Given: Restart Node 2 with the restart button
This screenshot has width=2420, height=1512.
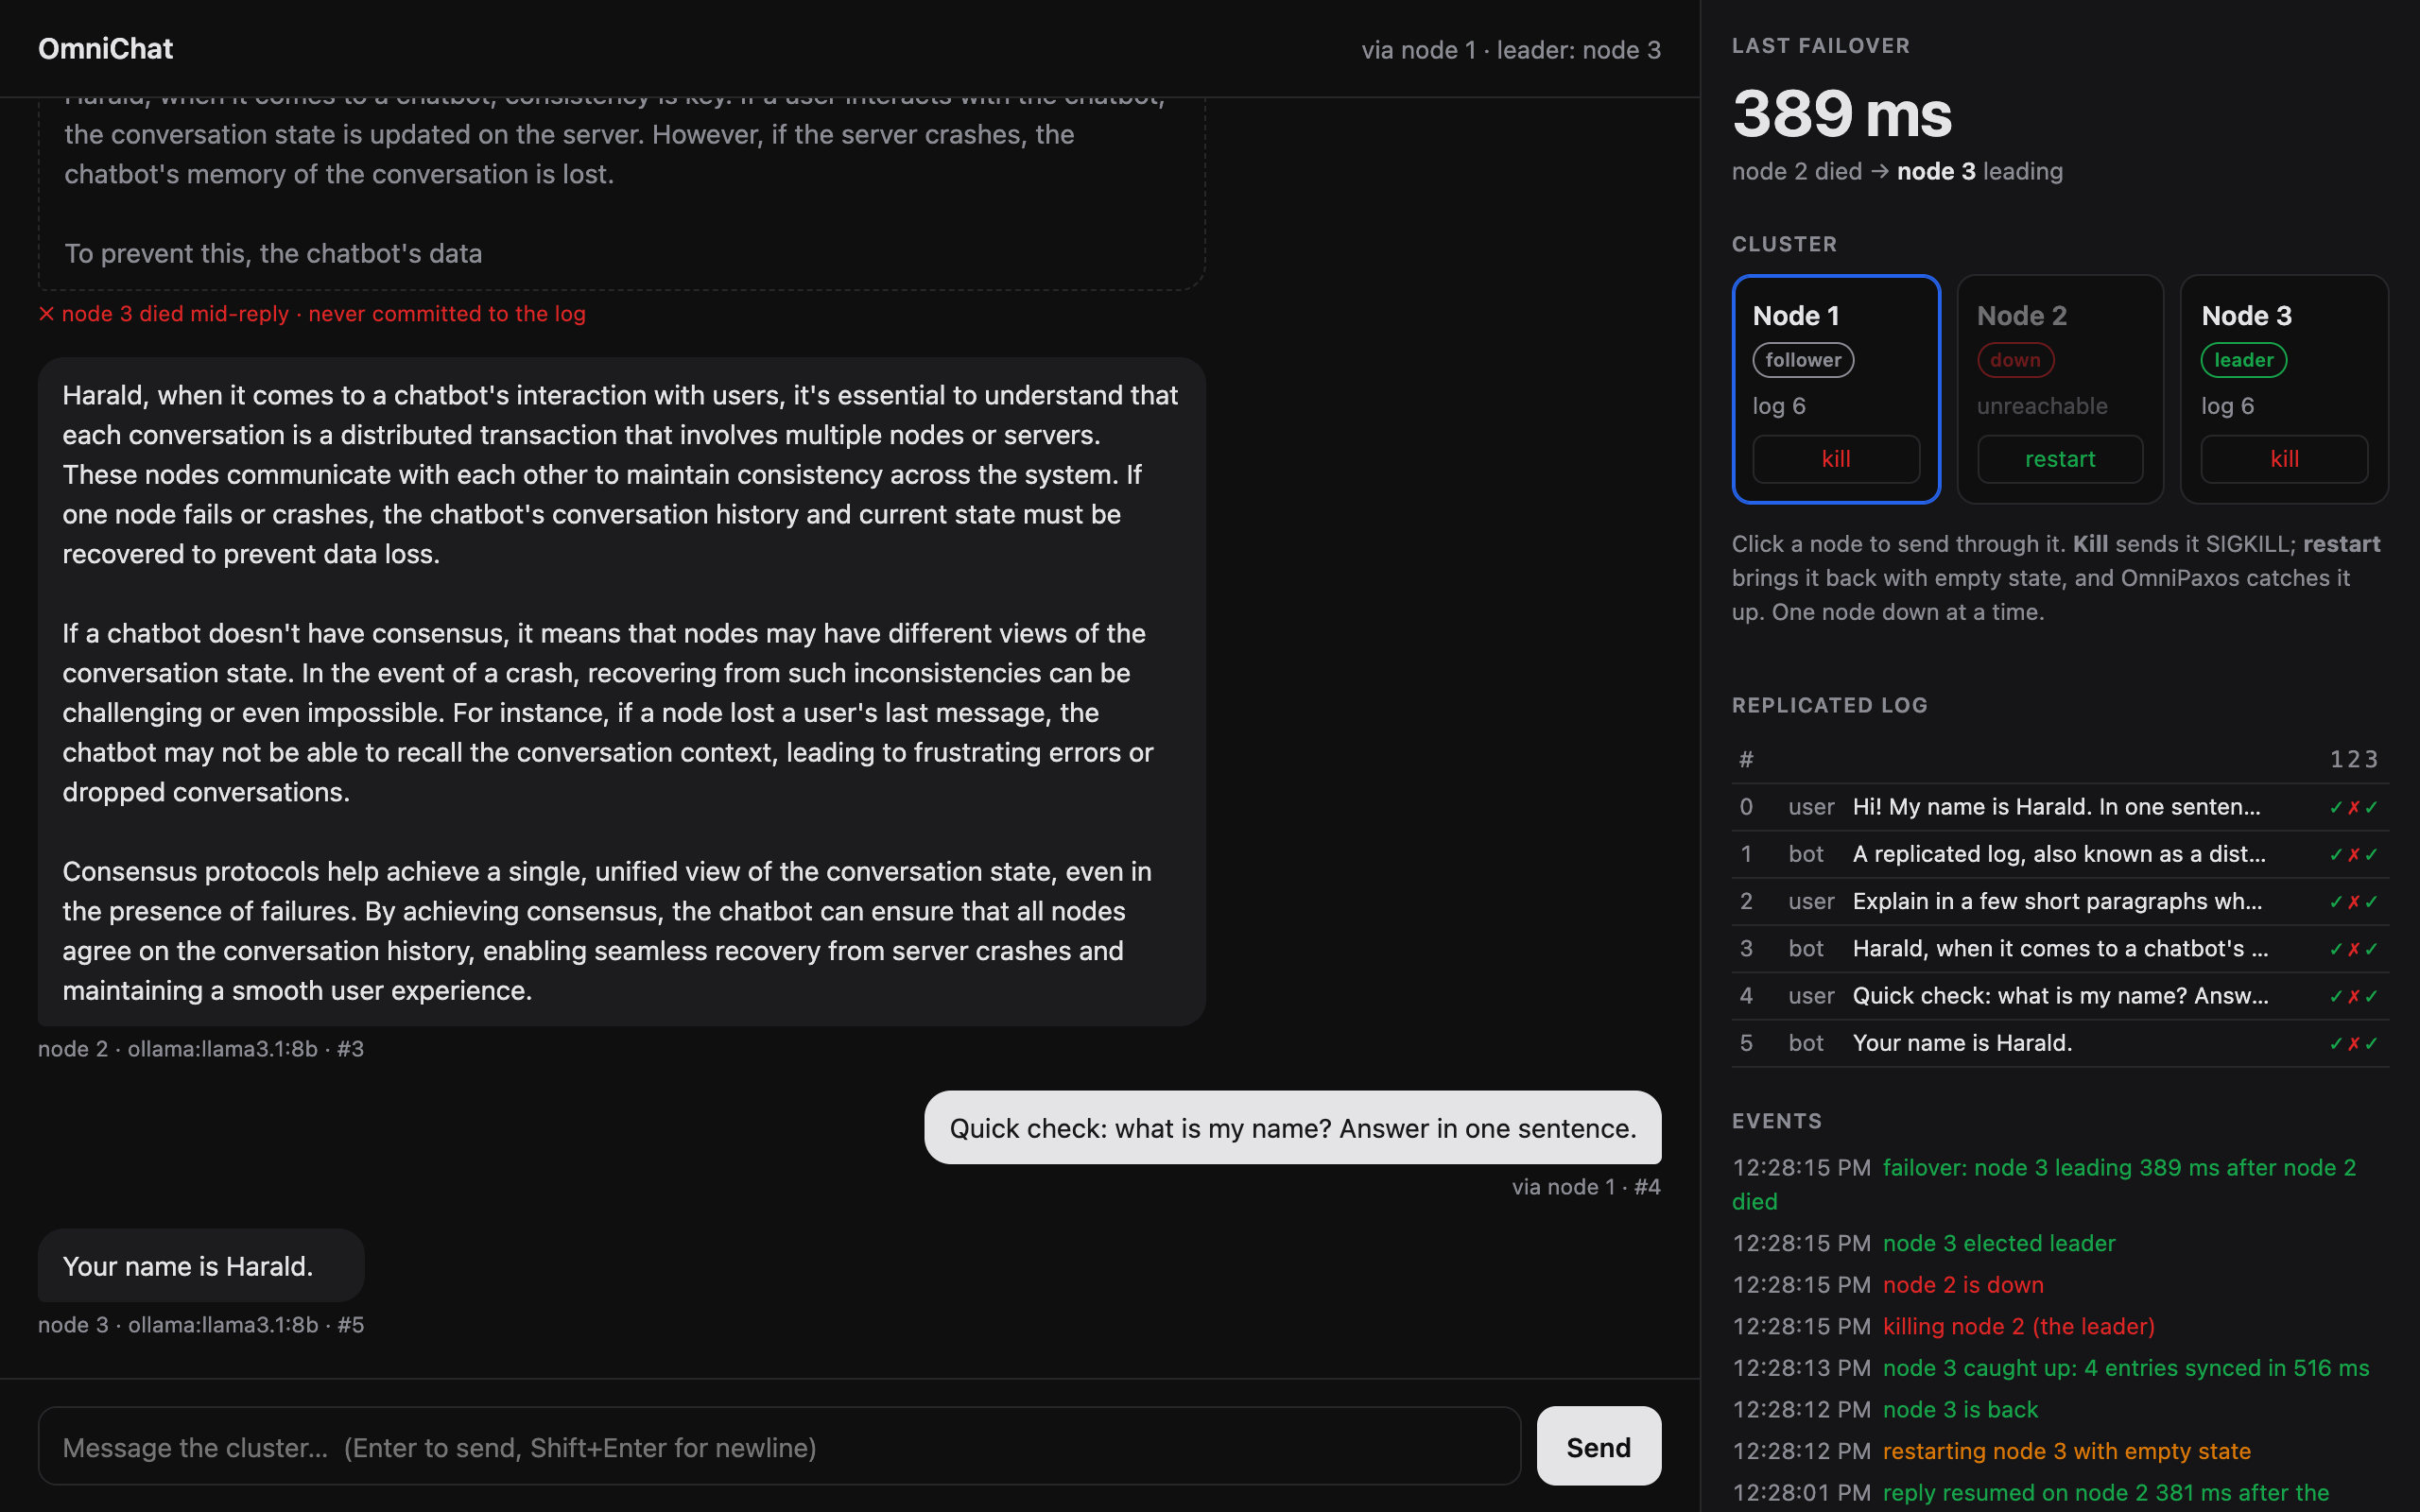Looking at the screenshot, I should (x=2060, y=459).
